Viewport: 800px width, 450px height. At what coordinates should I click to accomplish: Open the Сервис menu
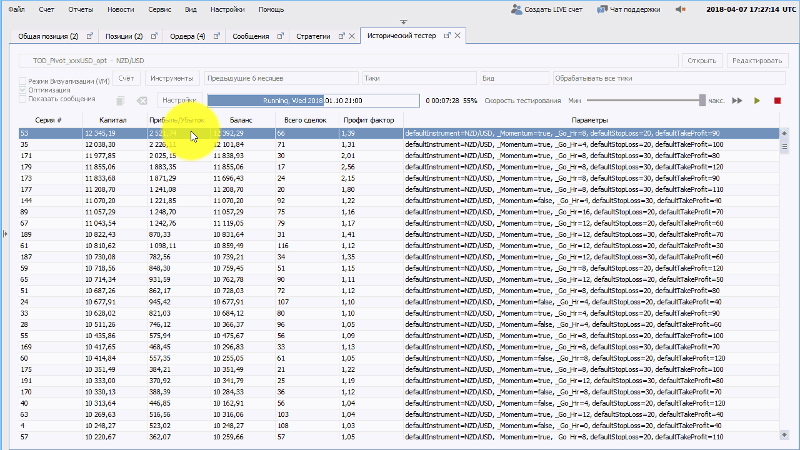[160, 10]
